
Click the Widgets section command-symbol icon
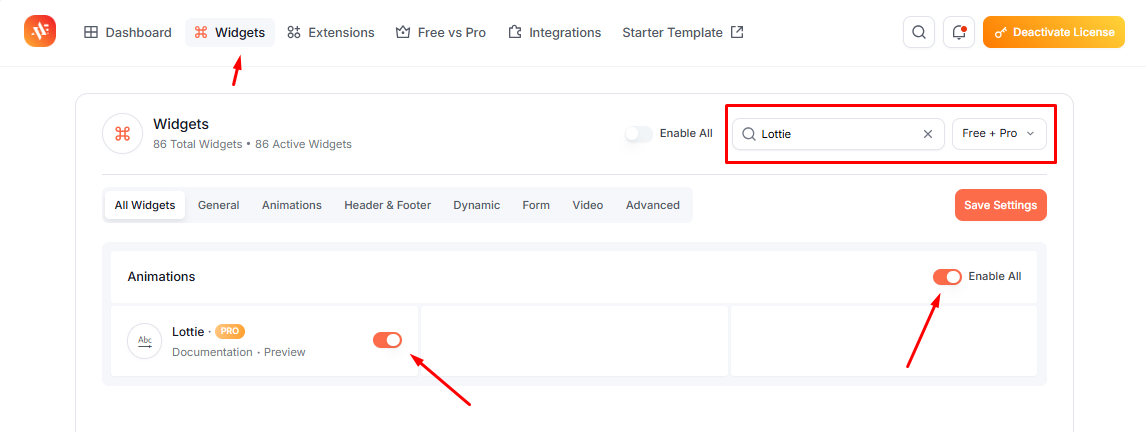pos(122,133)
